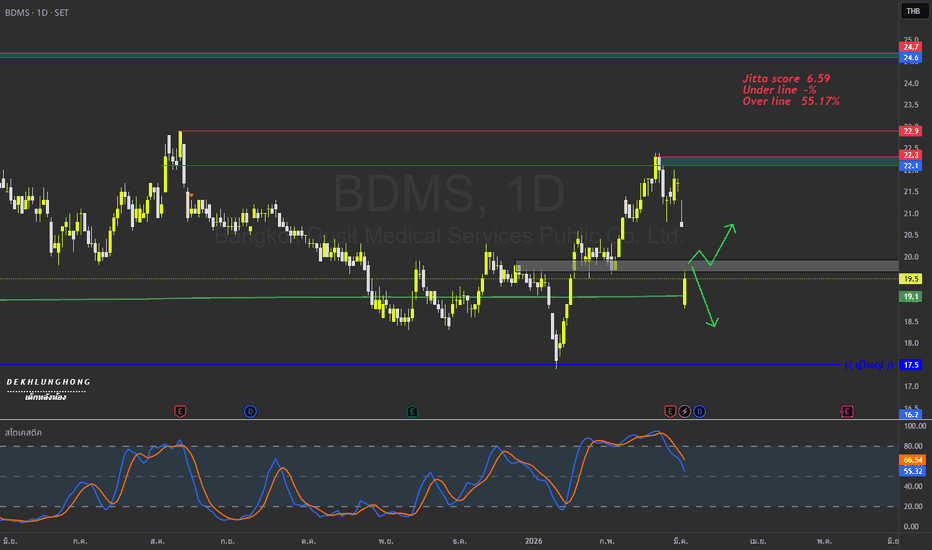The width and height of the screenshot is (932, 550).
Task: Click the 'Over line 55.17%' text
Action: 791,101
